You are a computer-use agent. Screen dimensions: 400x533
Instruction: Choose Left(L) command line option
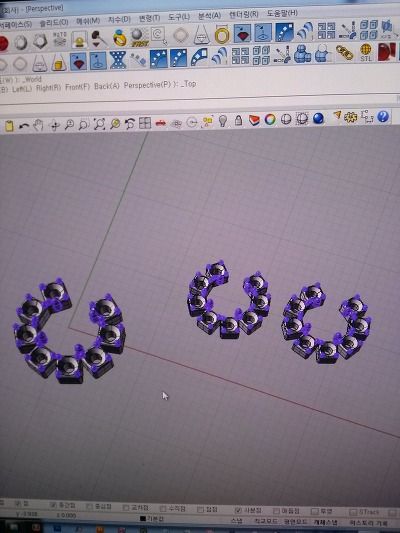click(x=22, y=89)
